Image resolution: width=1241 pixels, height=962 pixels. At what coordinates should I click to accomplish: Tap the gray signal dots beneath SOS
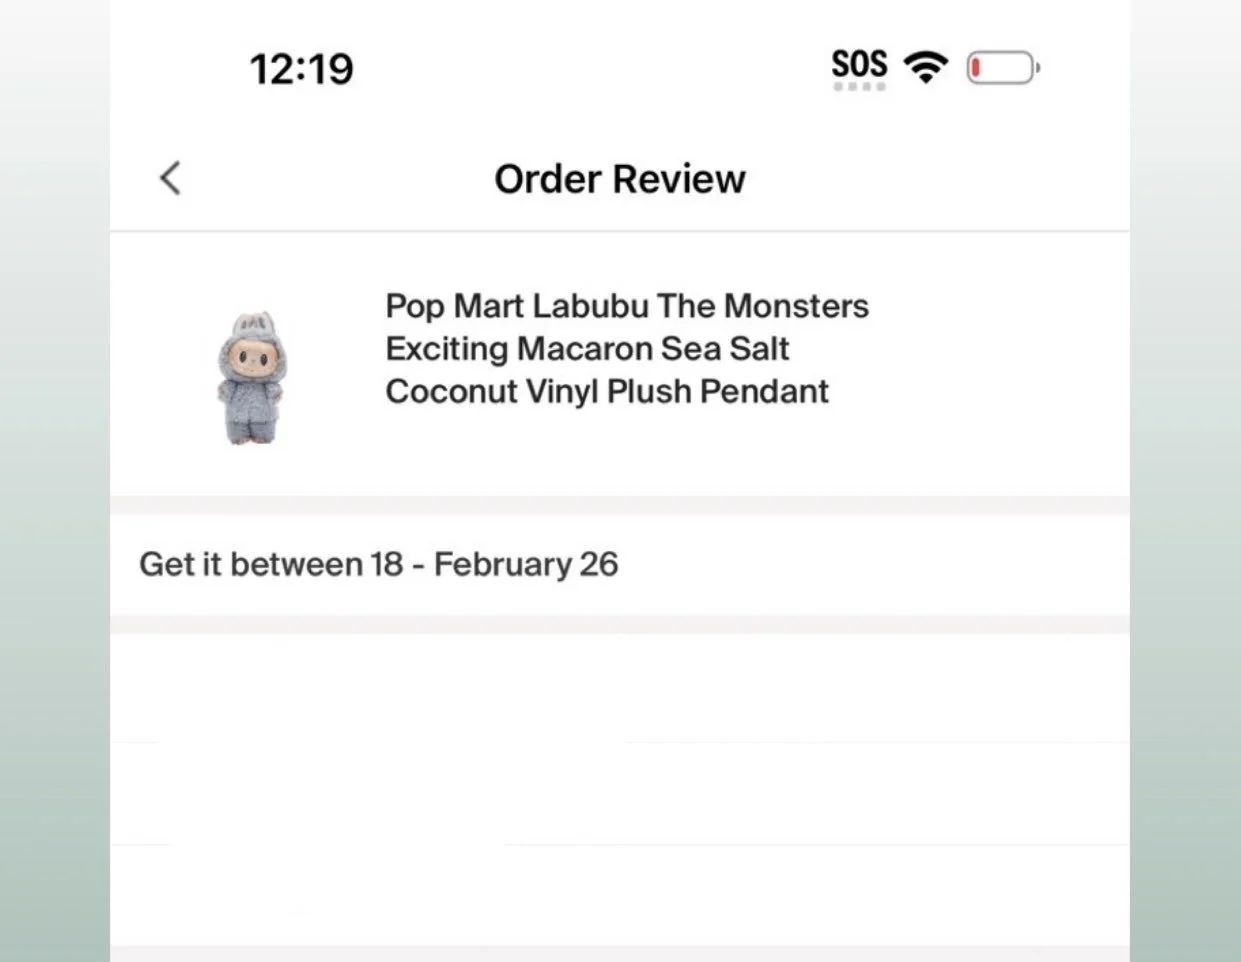(859, 87)
